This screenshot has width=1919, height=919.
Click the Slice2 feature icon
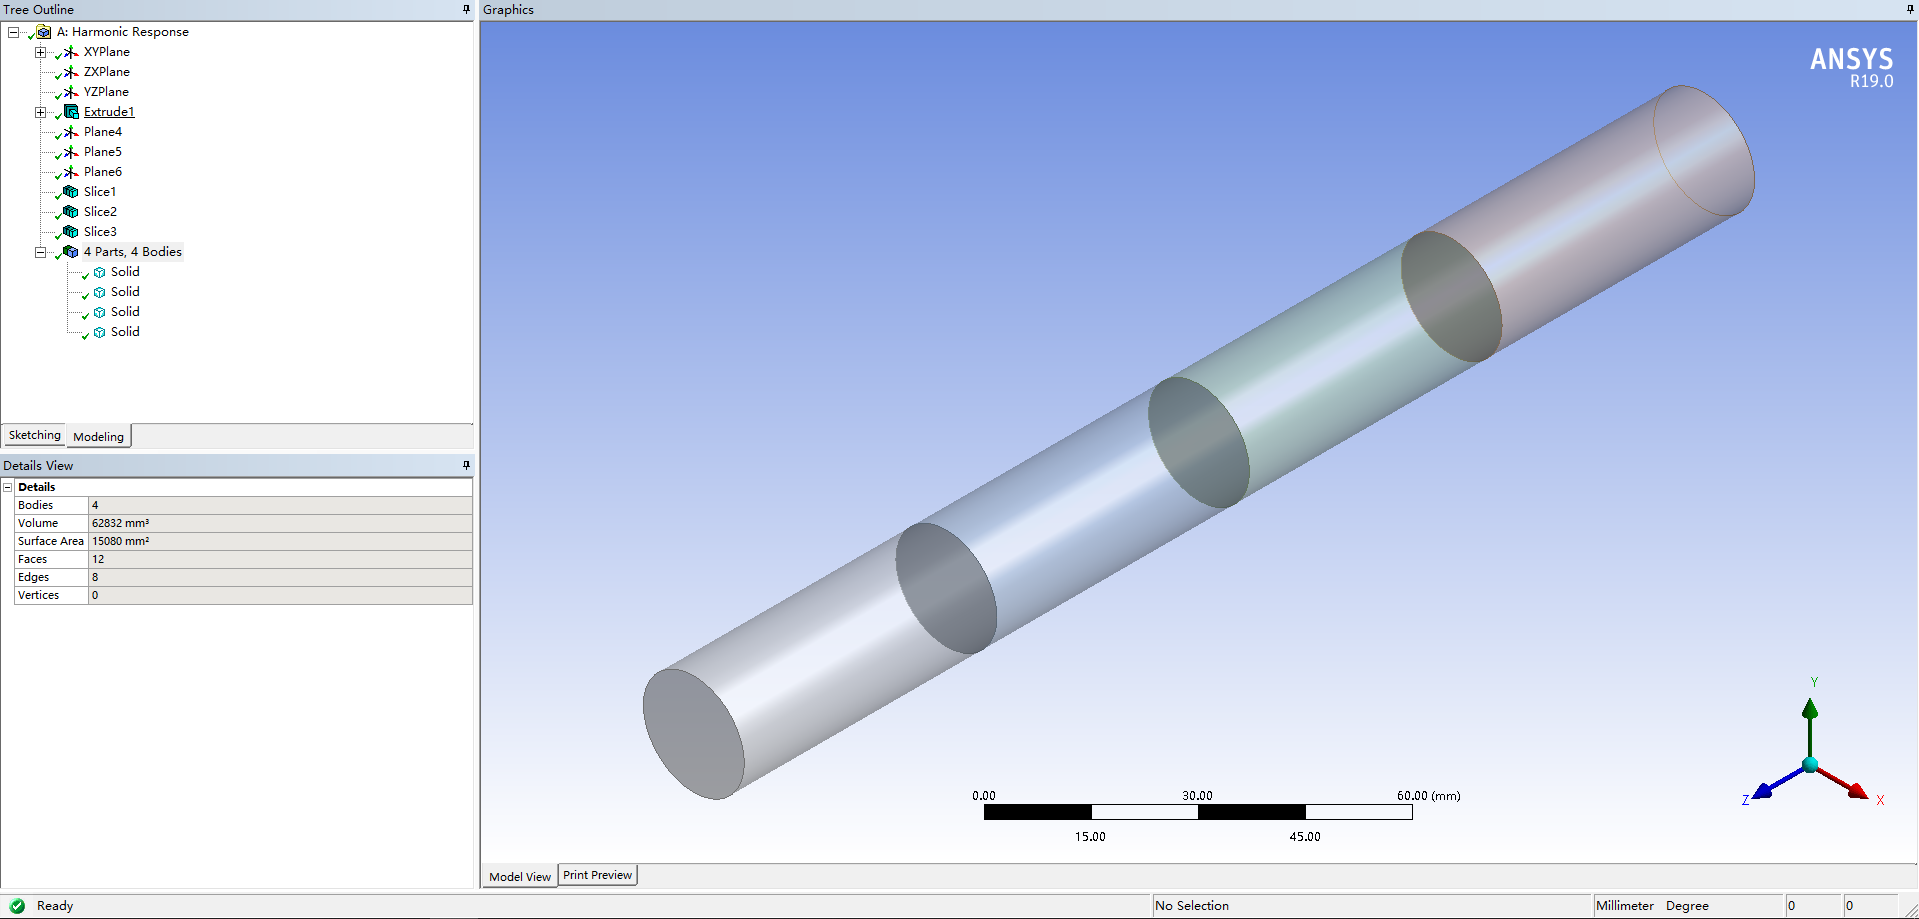pos(71,212)
